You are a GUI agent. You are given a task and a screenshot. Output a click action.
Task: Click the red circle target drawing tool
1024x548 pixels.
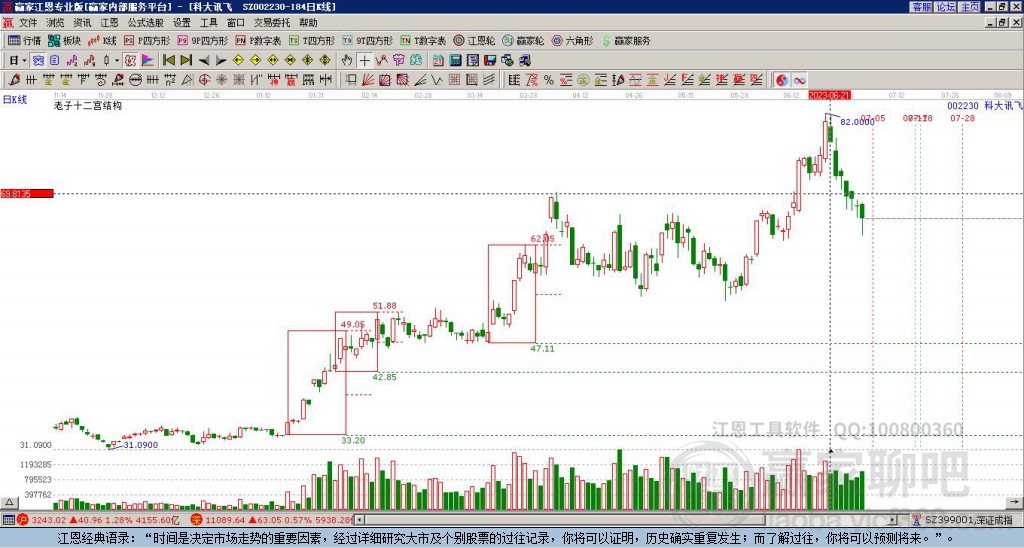pyautogui.click(x=204, y=80)
